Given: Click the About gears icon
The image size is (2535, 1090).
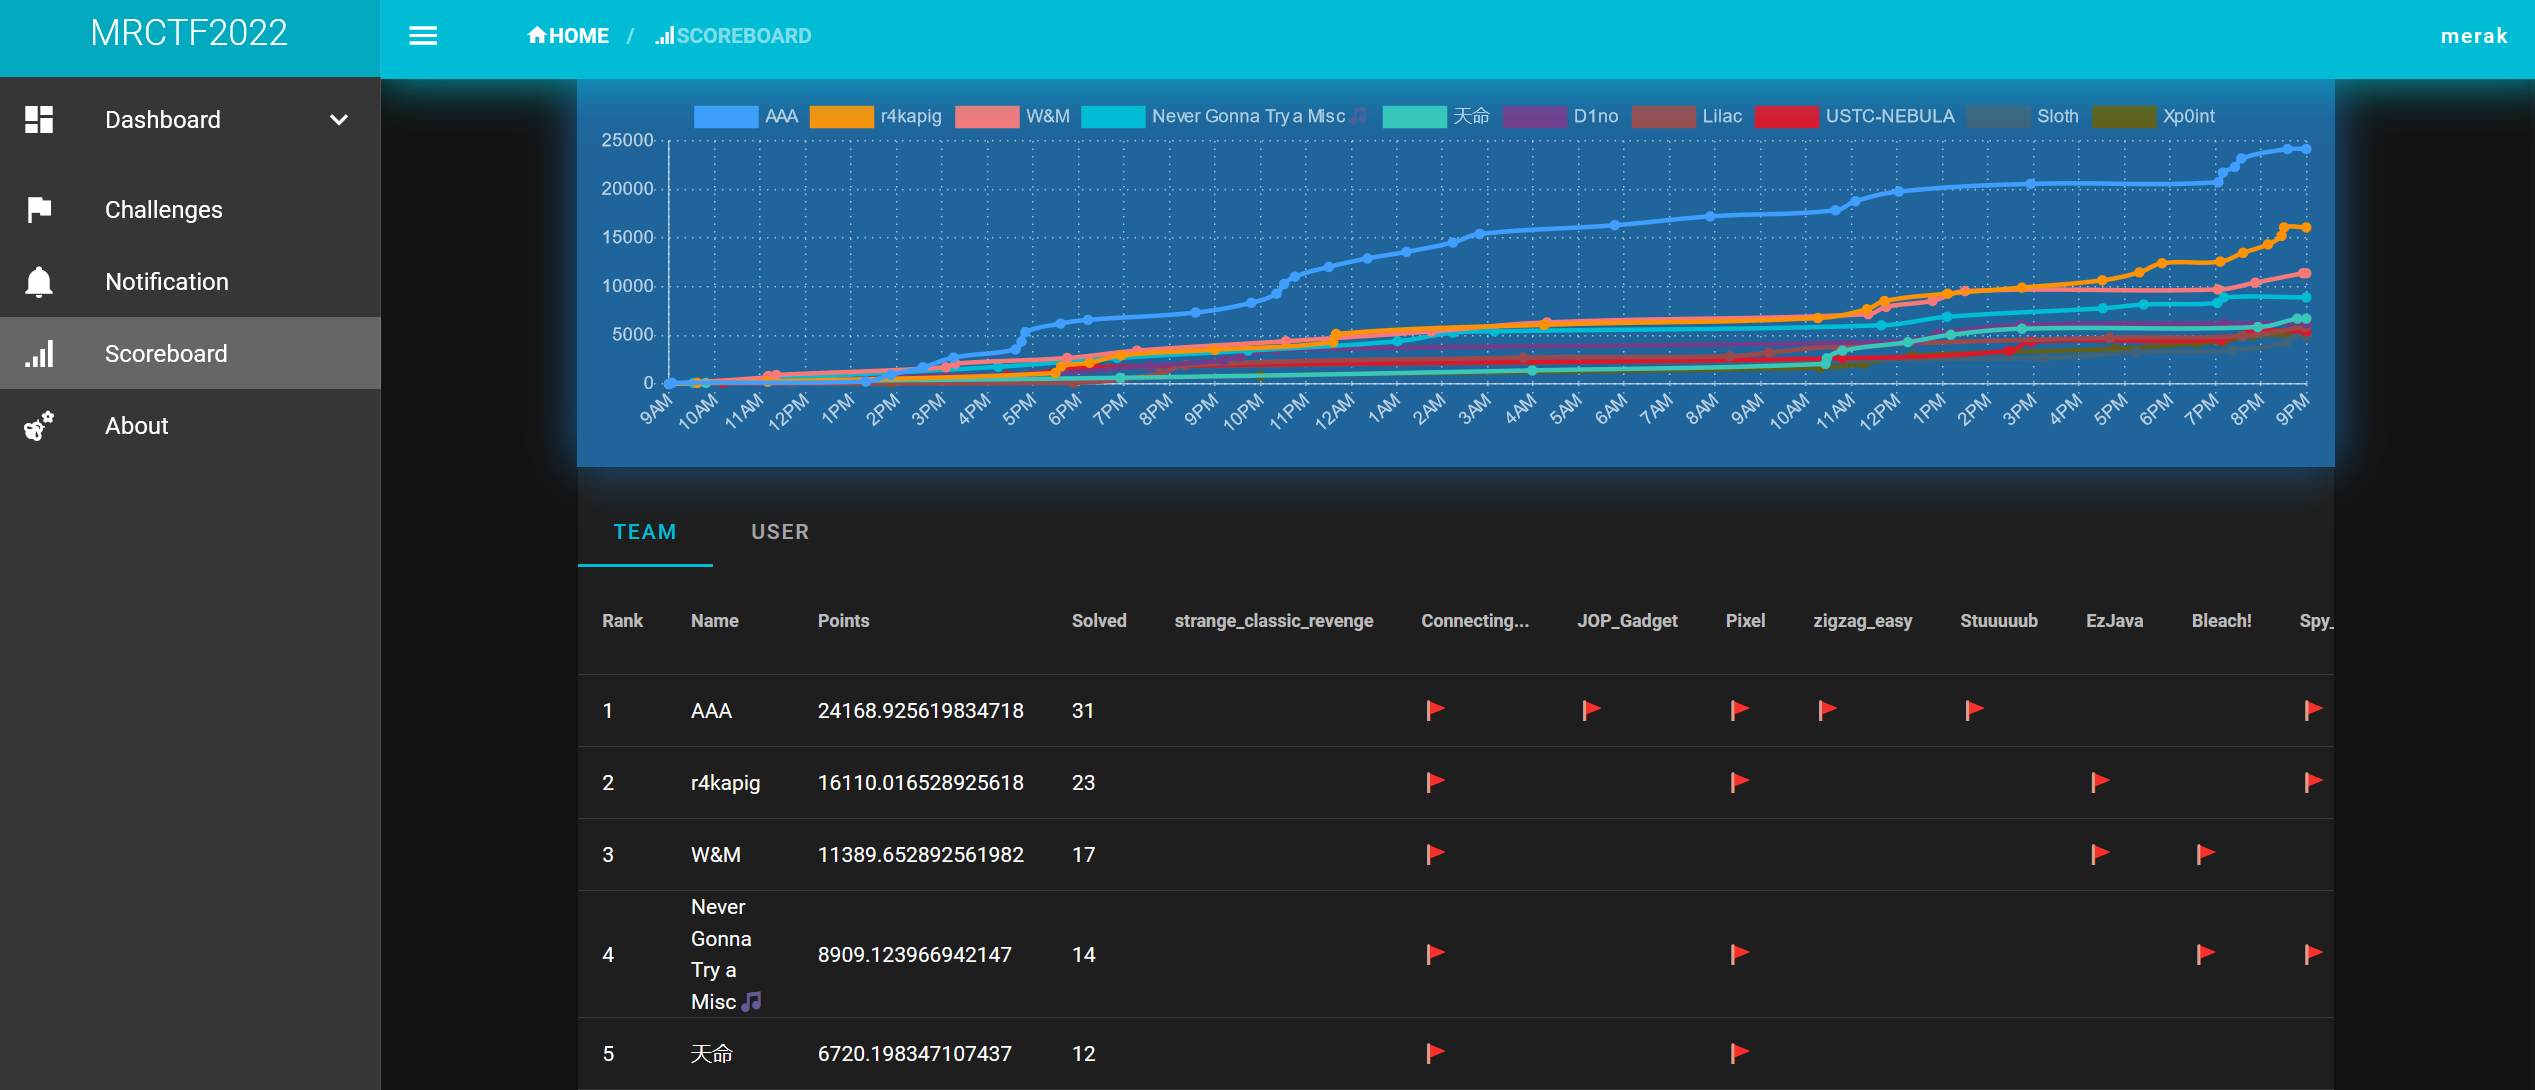Looking at the screenshot, I should (39, 426).
